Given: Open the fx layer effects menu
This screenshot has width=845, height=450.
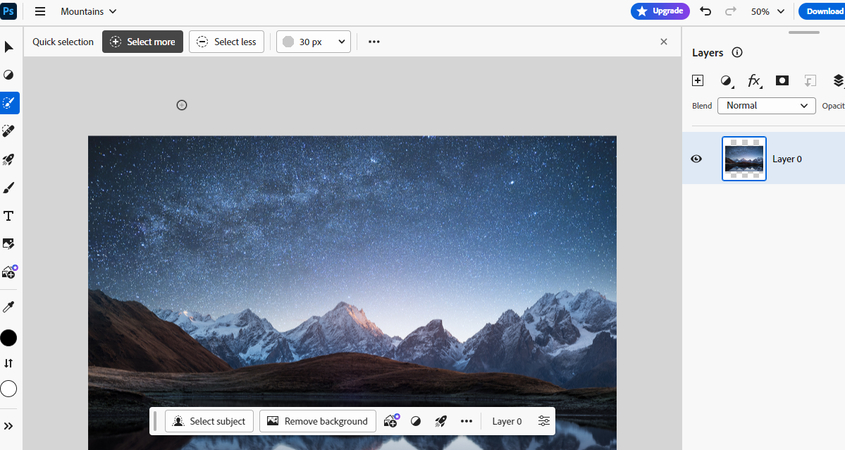Looking at the screenshot, I should click(x=754, y=81).
